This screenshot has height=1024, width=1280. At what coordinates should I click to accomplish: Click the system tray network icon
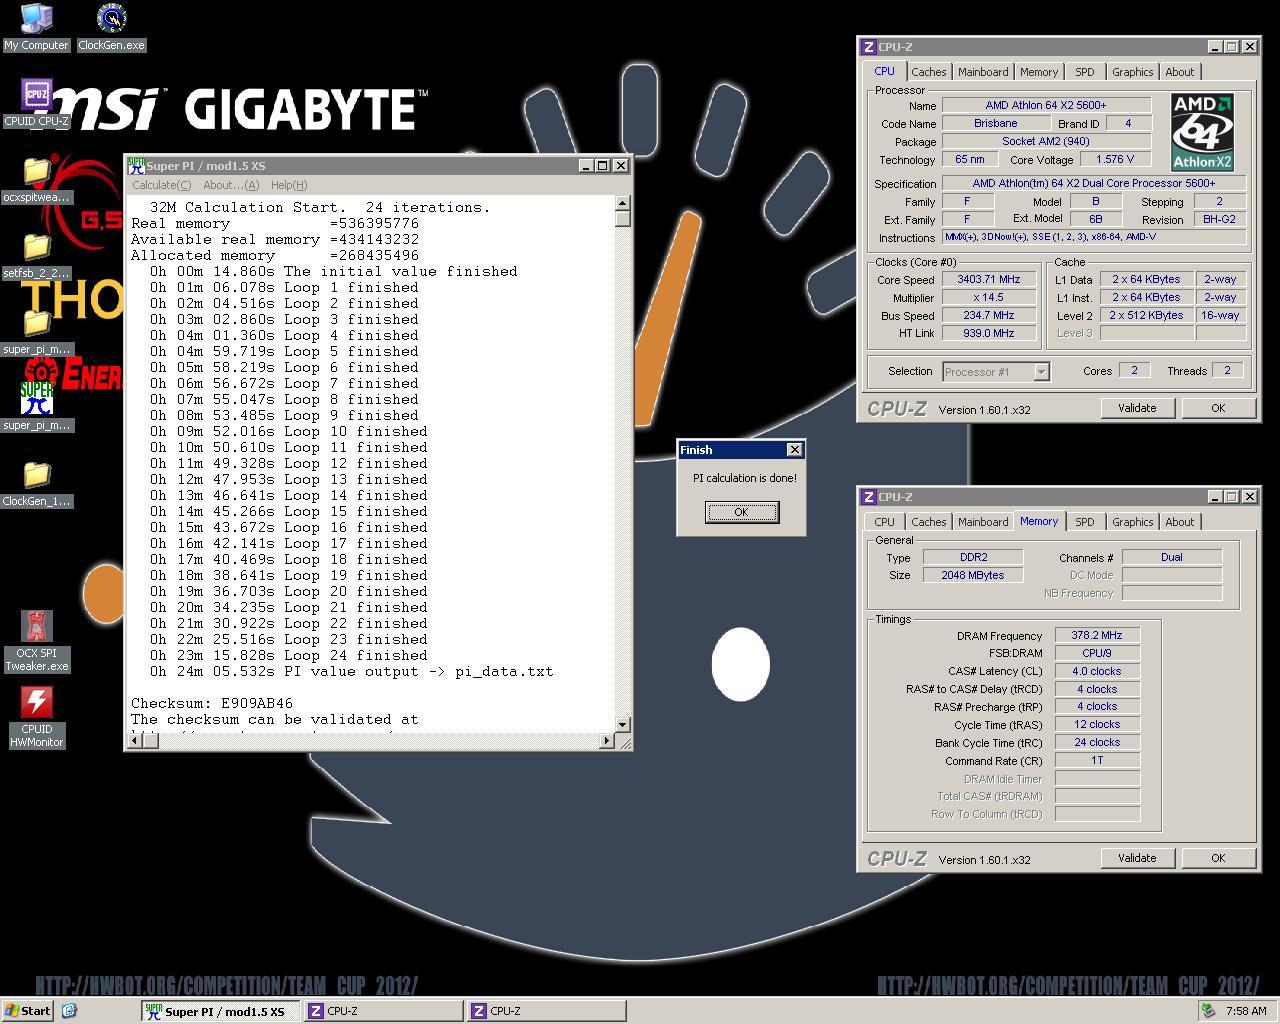[1209, 1011]
